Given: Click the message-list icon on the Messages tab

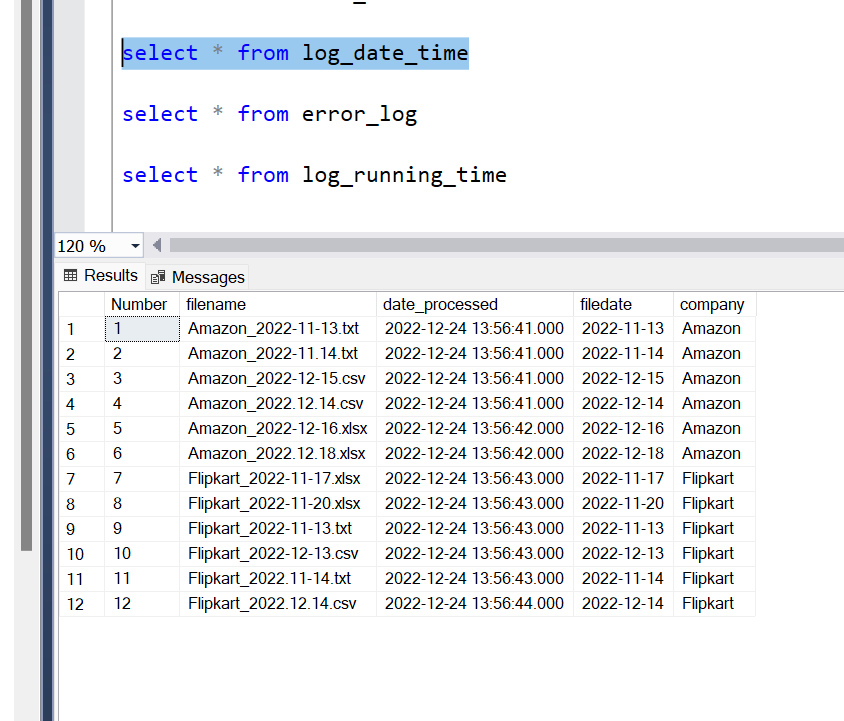Looking at the screenshot, I should 158,277.
